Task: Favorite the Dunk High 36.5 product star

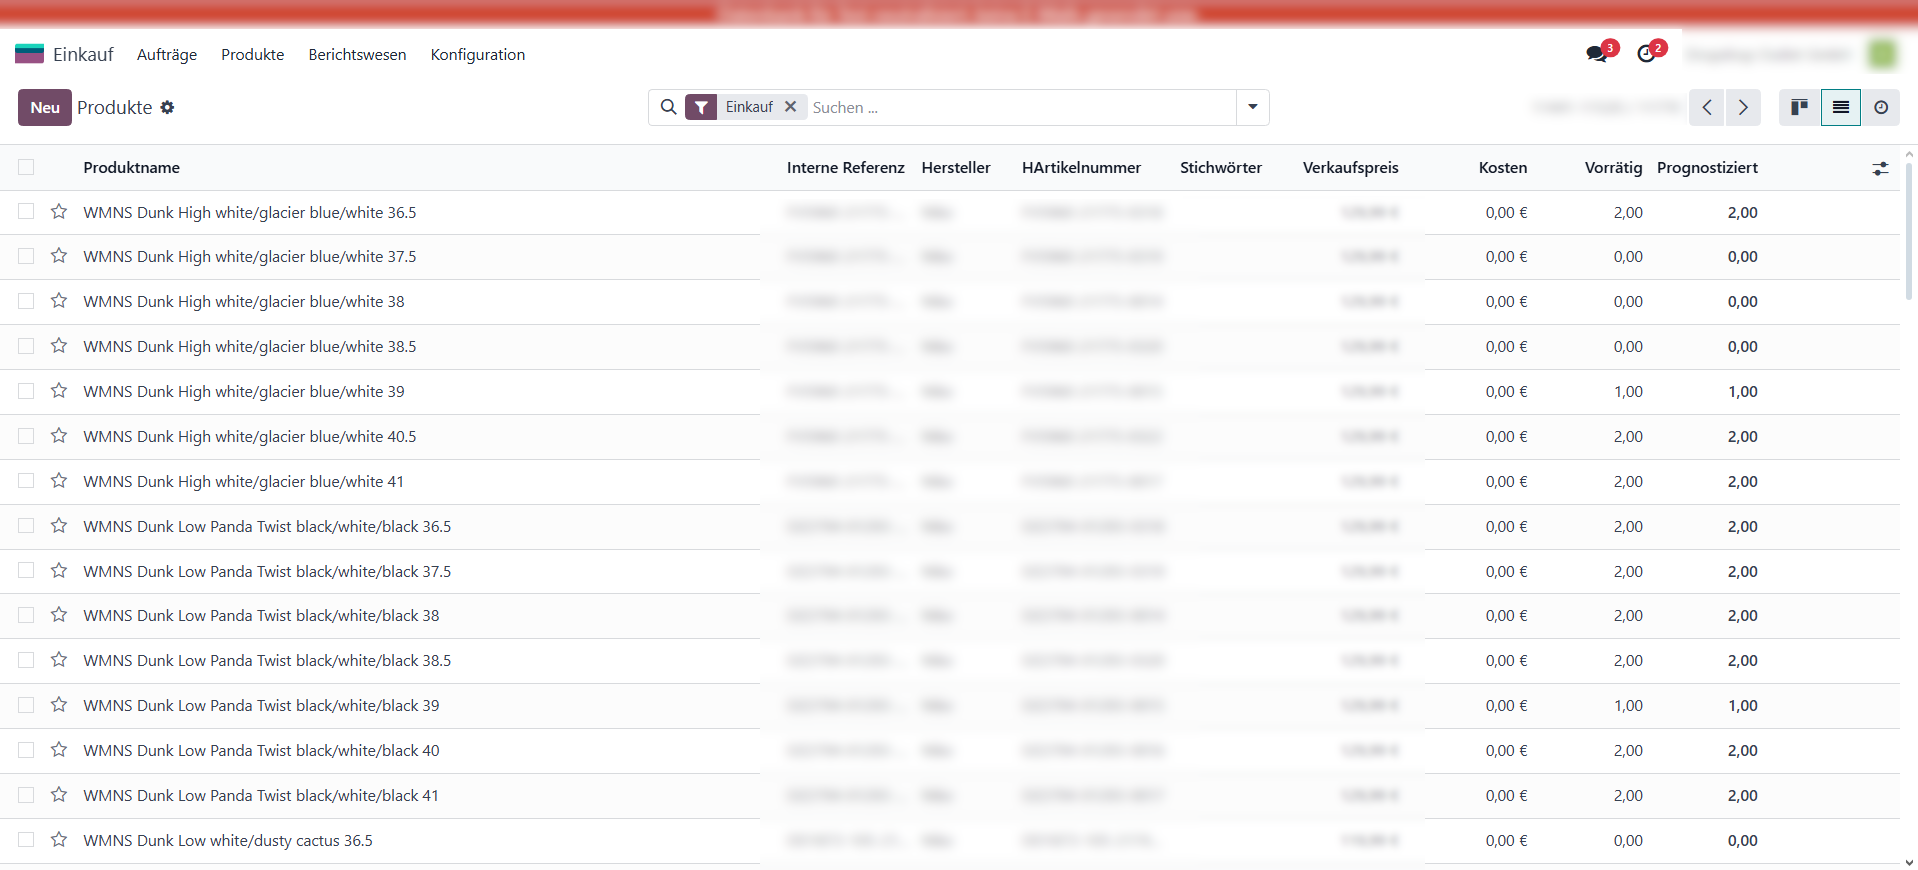Action: tap(59, 212)
